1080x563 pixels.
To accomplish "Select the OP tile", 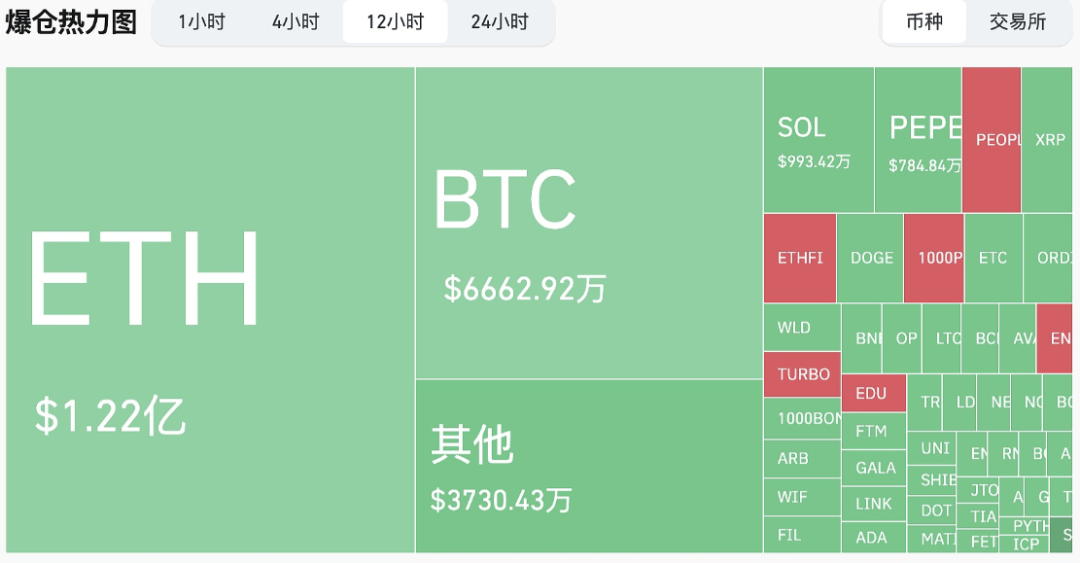I will point(902,338).
